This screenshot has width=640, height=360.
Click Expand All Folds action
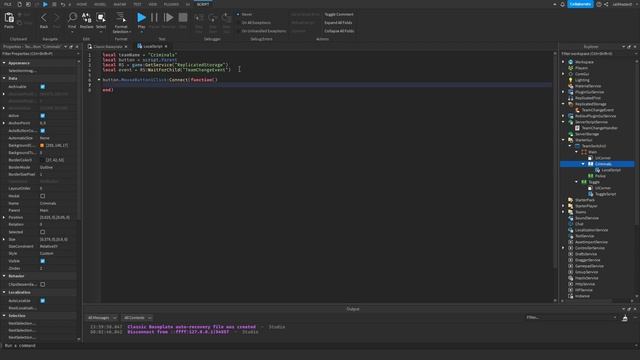click(x=338, y=22)
